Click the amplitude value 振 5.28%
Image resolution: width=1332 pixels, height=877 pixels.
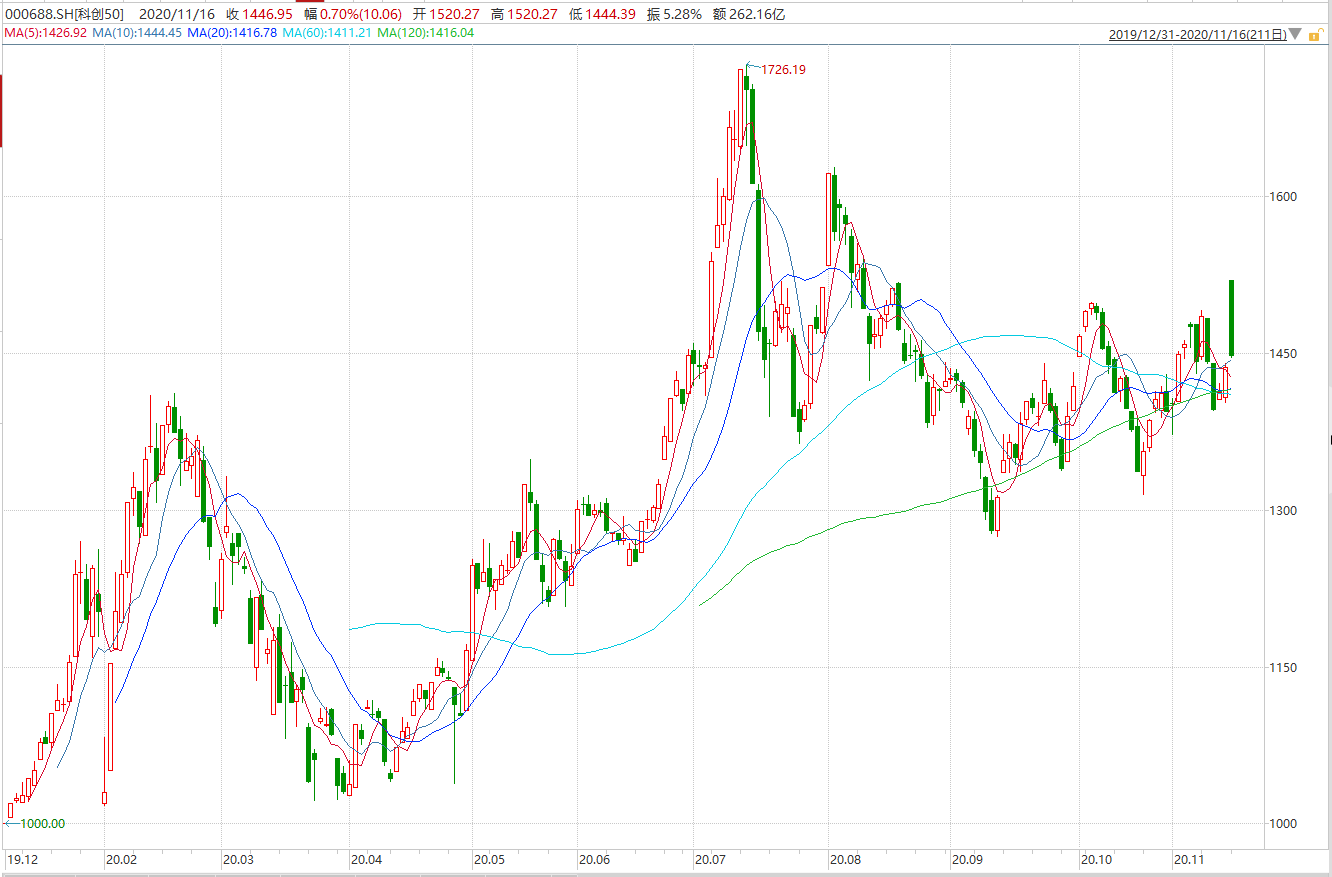point(673,14)
